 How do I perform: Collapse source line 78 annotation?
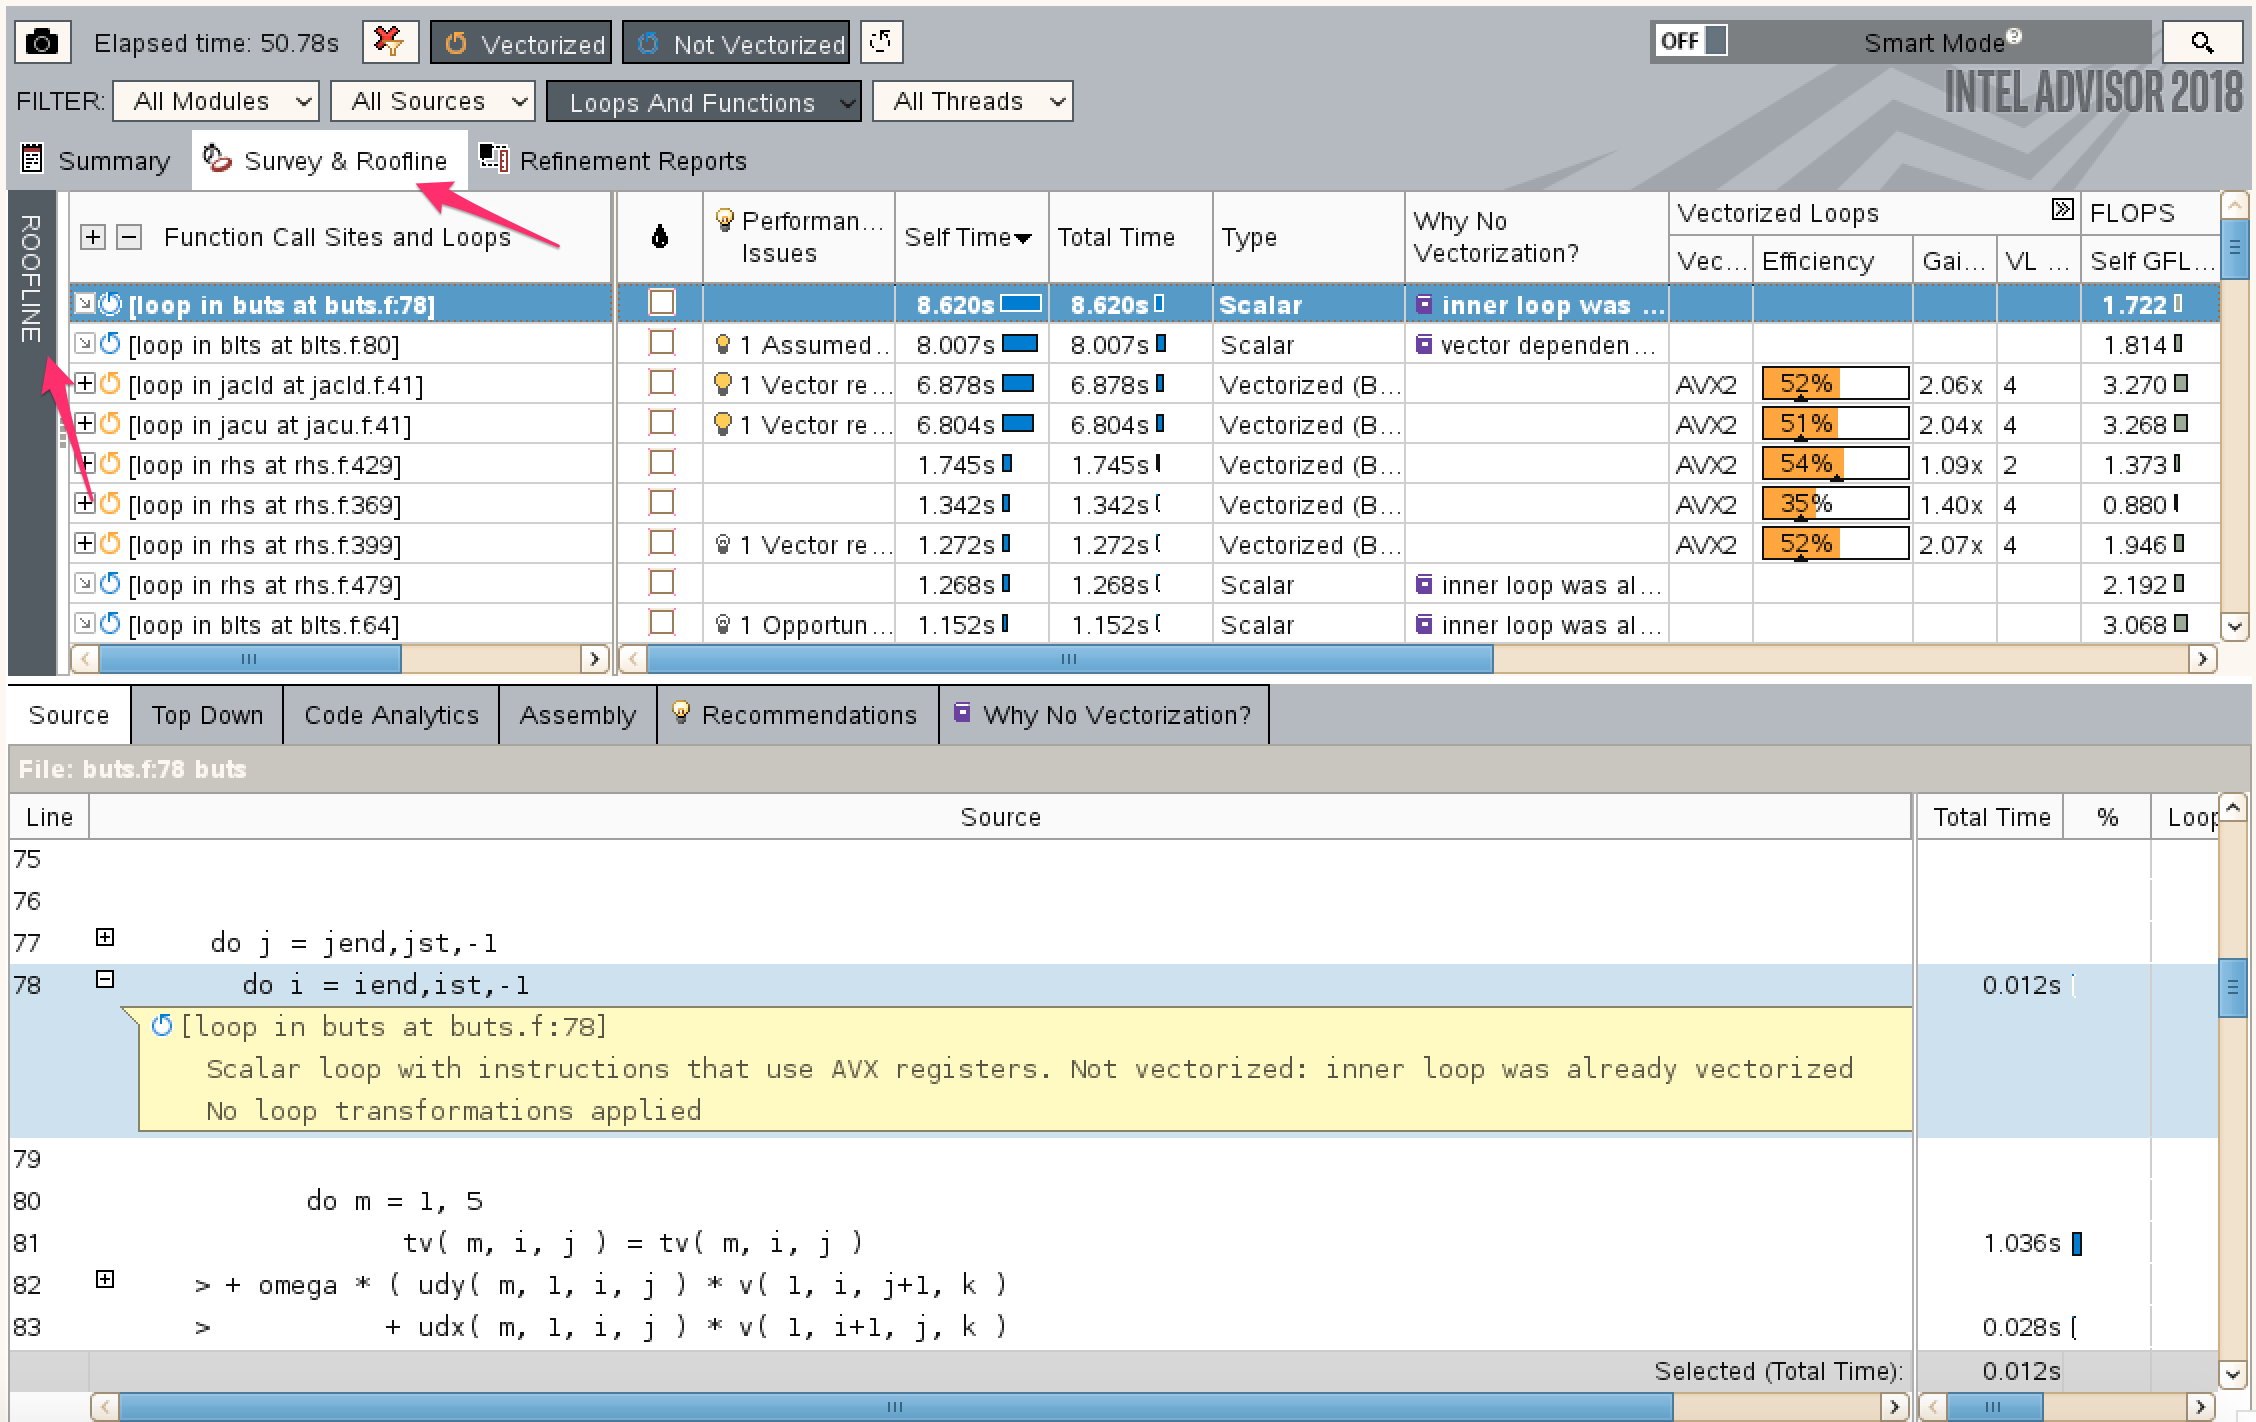pos(105,979)
